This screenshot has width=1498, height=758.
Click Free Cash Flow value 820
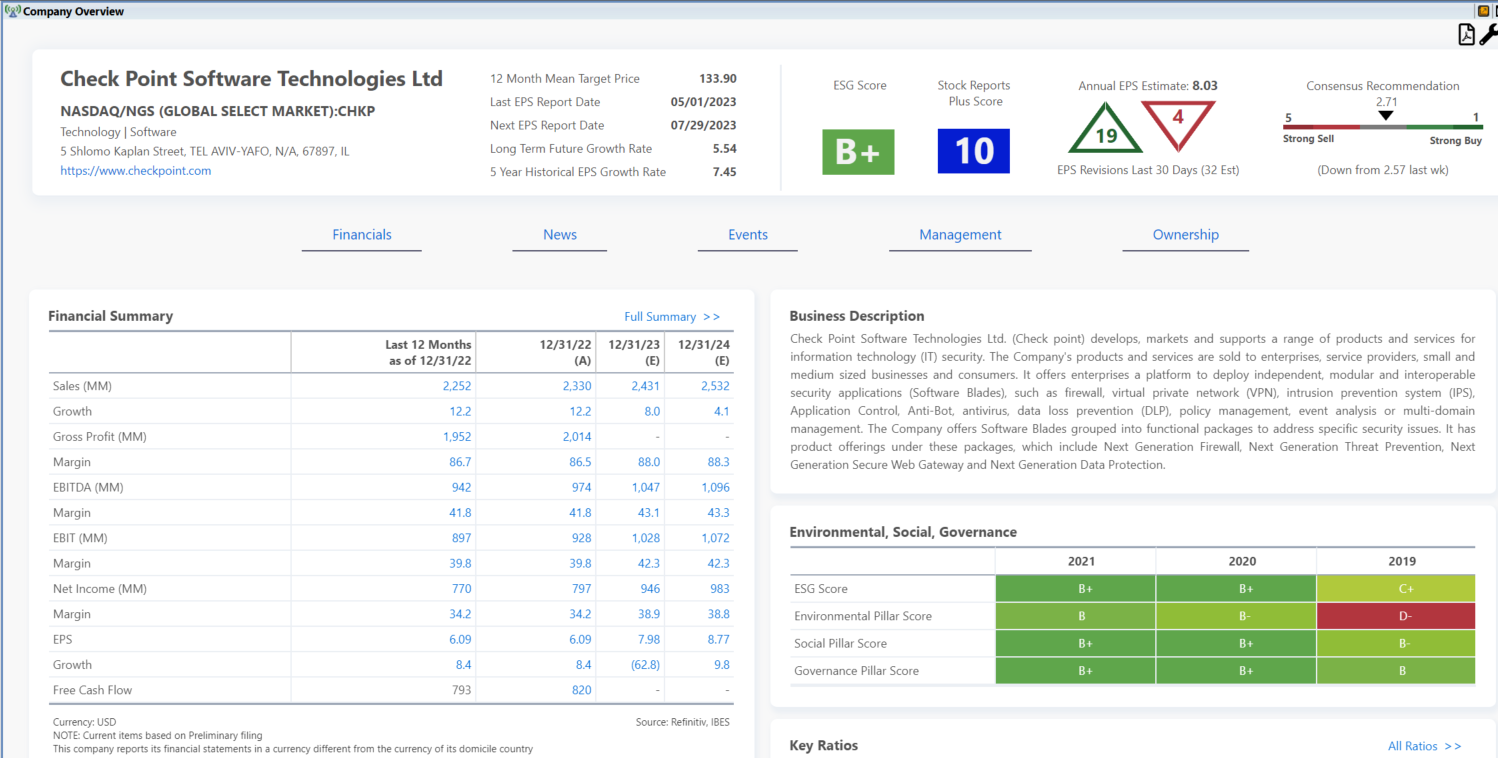coord(581,690)
